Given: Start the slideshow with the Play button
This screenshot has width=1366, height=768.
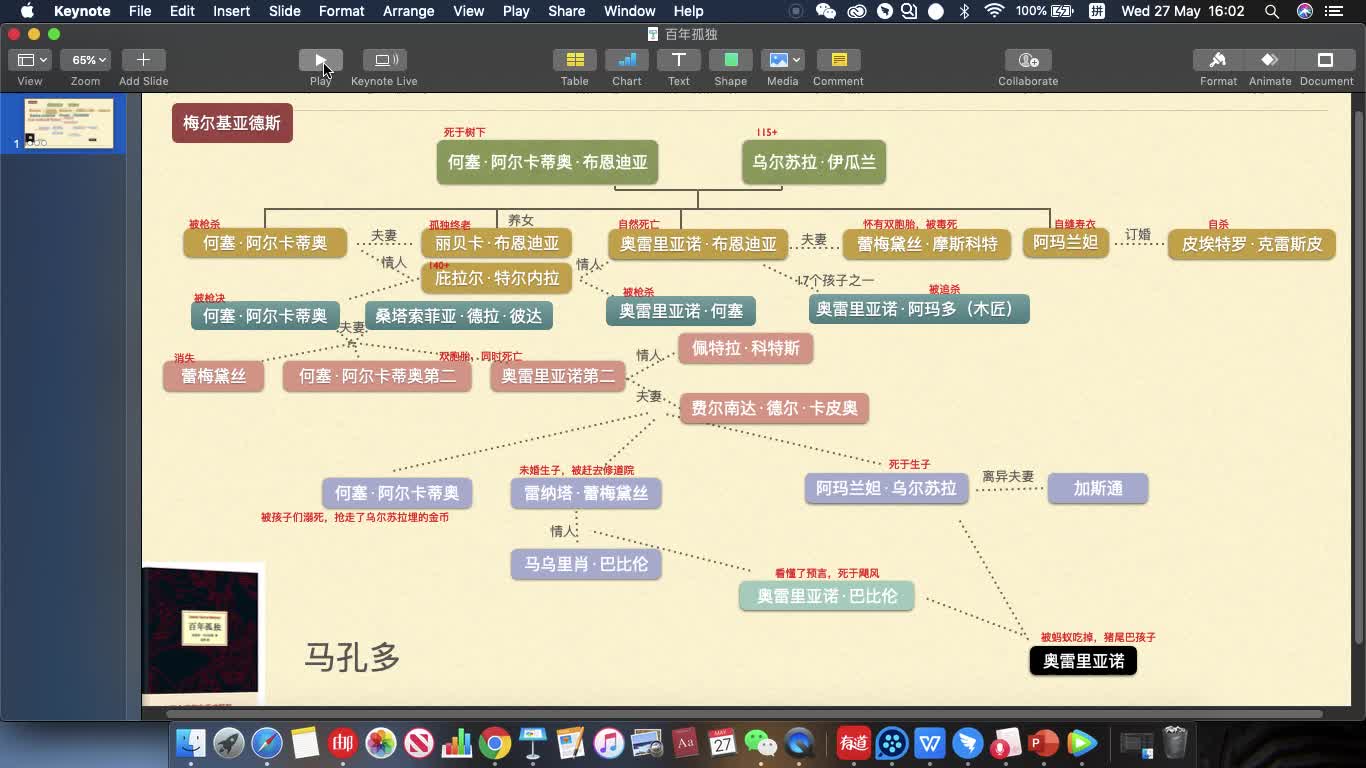Looking at the screenshot, I should [x=321, y=60].
